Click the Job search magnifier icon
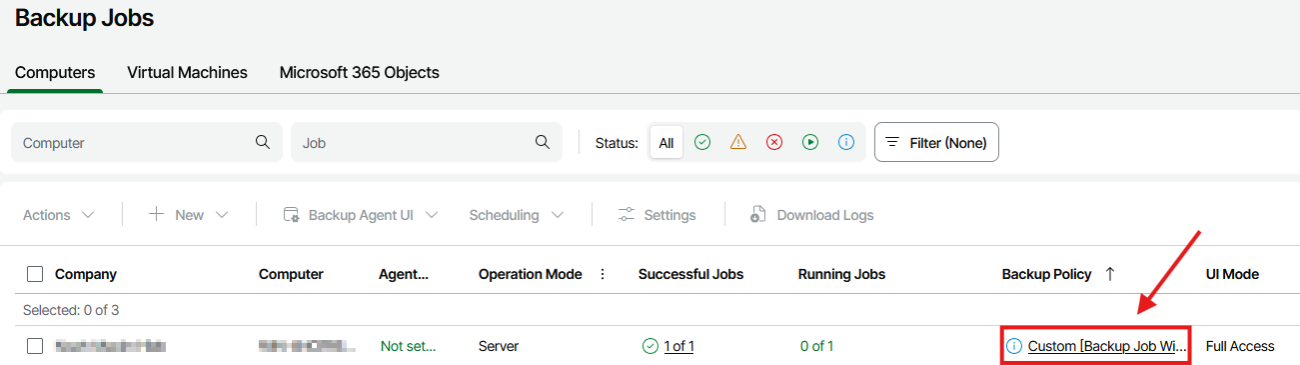This screenshot has width=1300, height=365. pyautogui.click(x=543, y=142)
